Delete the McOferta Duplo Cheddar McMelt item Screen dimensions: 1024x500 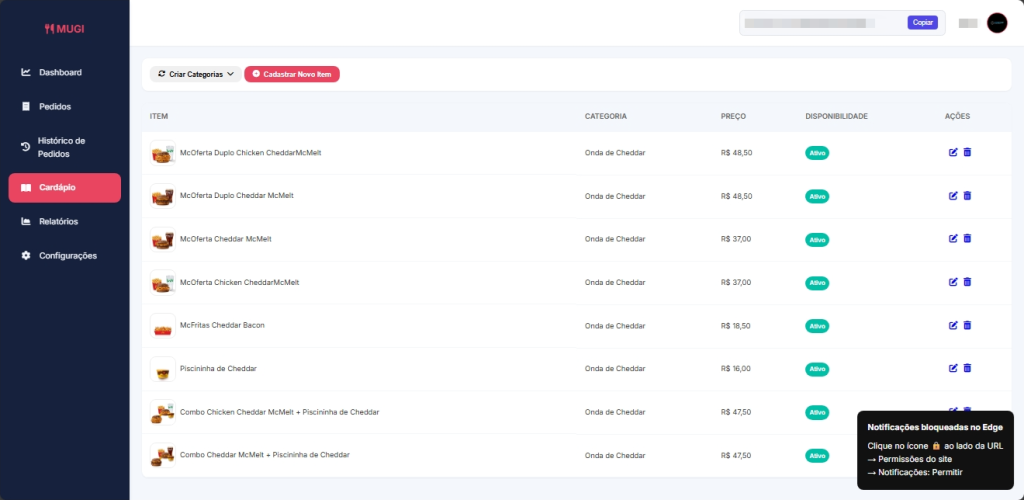click(x=967, y=195)
